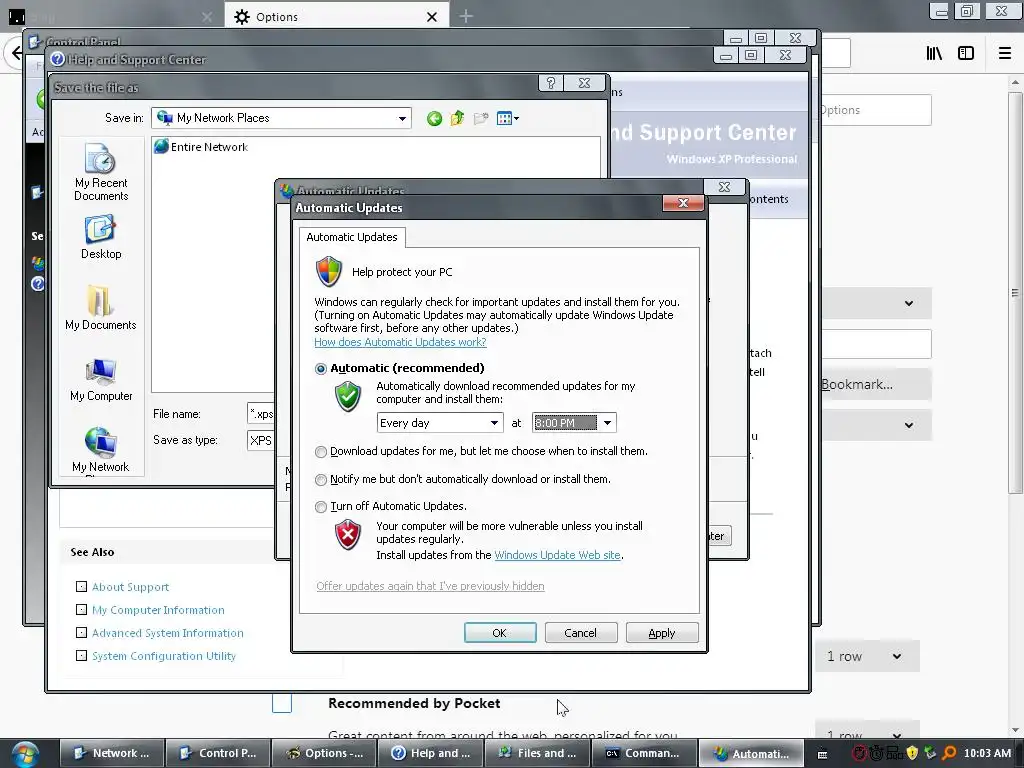The width and height of the screenshot is (1024, 768).
Task: Open a new browser tab with plus
Action: click(466, 16)
